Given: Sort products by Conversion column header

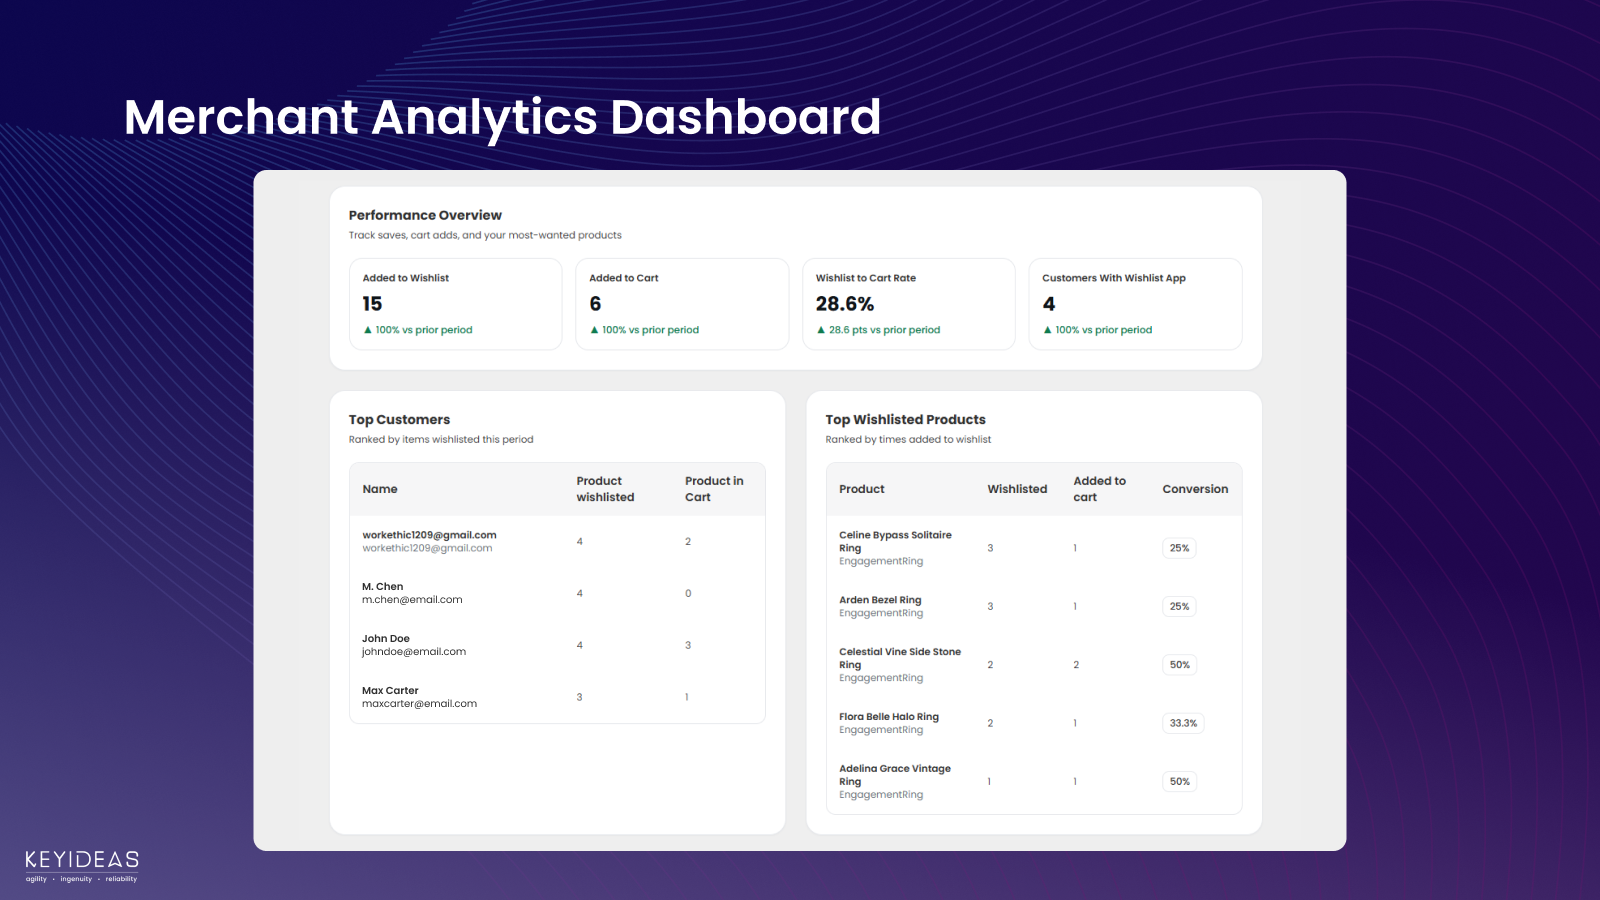Looking at the screenshot, I should click(1195, 489).
